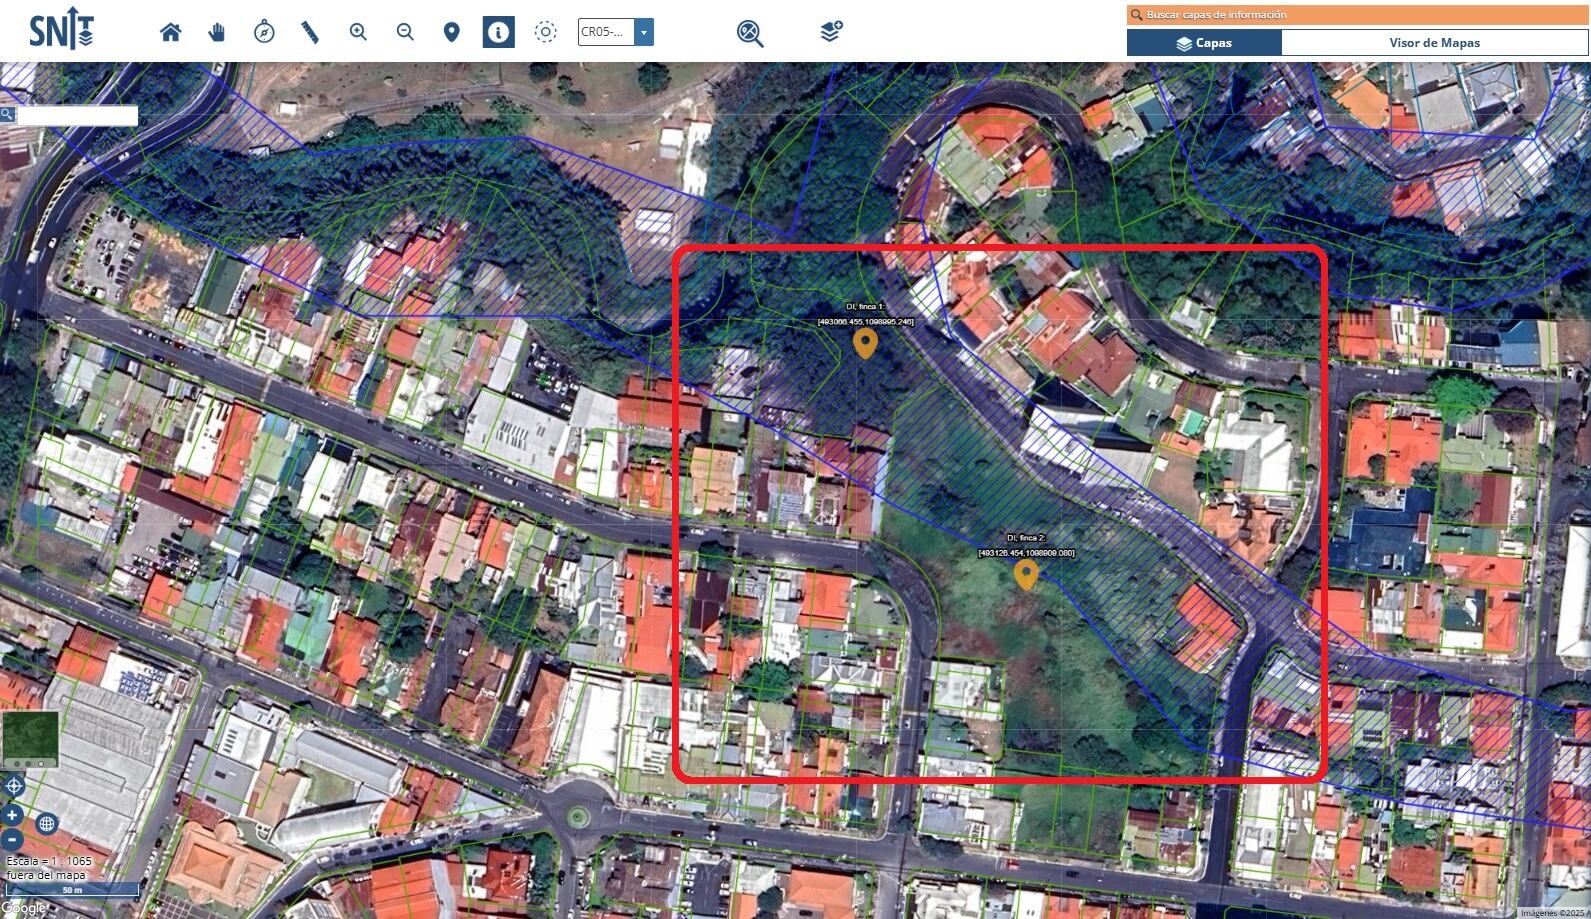Switch to the Capas tab

(x=1204, y=43)
